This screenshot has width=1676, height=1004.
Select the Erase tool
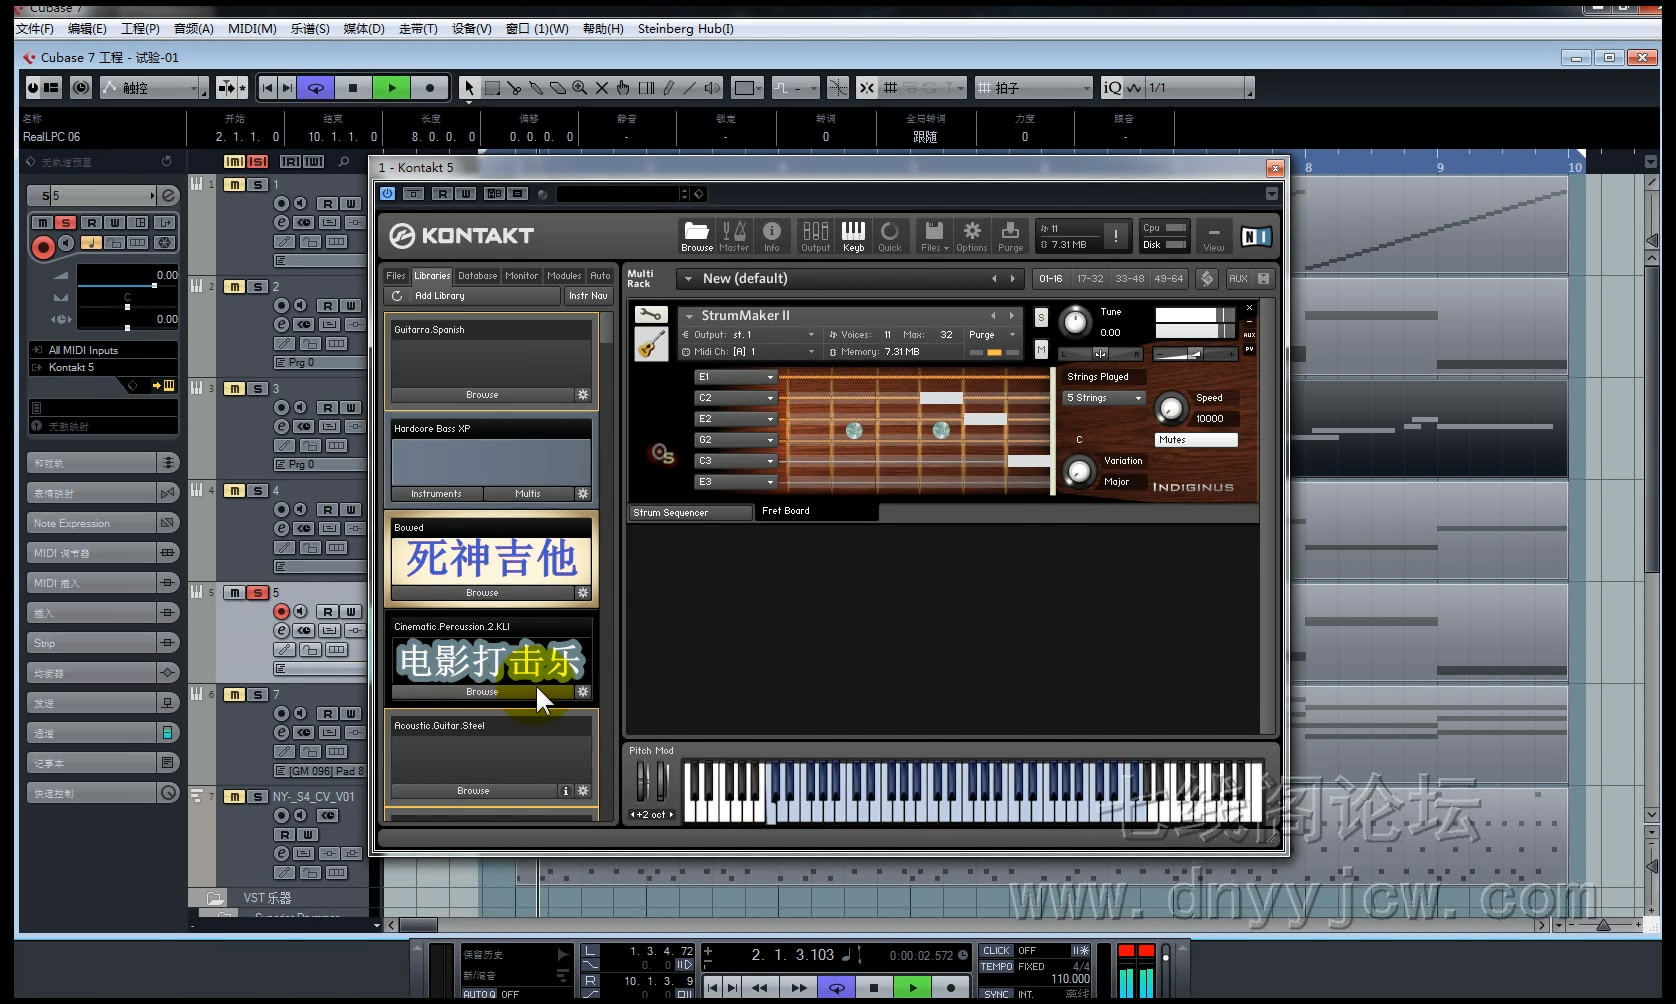(x=558, y=88)
